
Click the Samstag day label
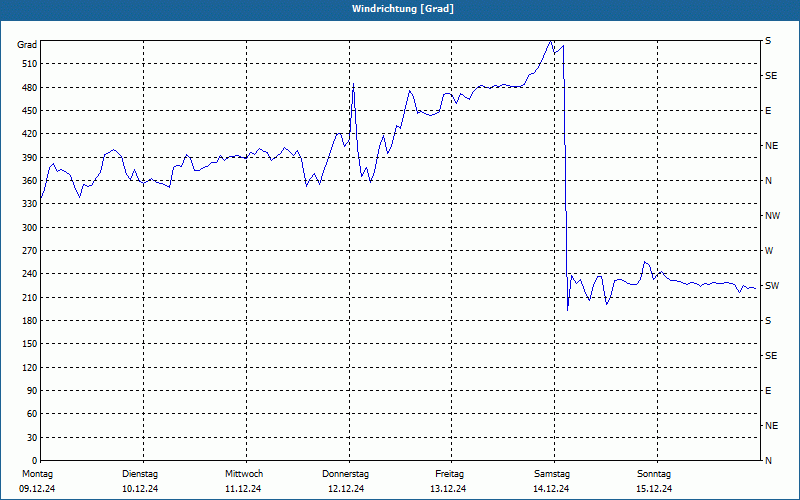(552, 474)
